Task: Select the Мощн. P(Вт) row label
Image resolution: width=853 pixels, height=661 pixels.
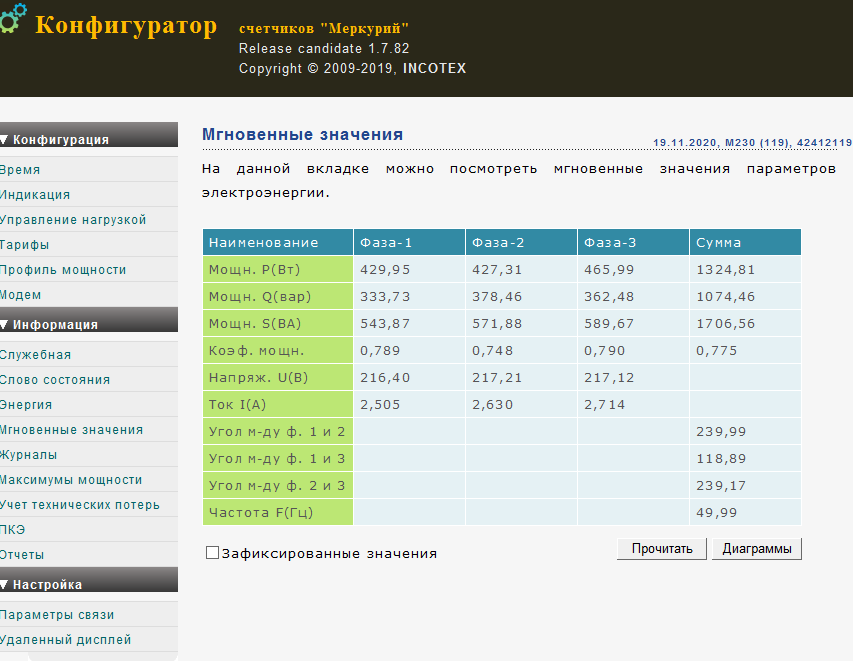Action: pos(278,269)
